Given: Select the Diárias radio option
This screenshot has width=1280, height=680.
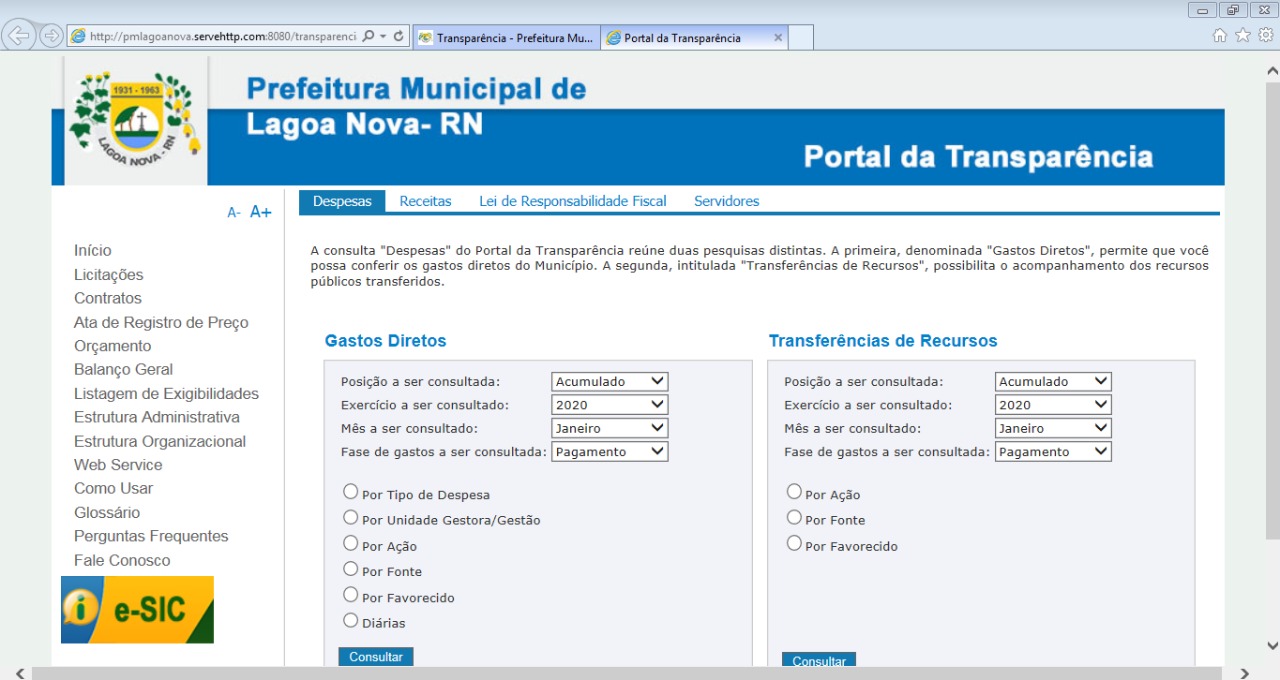Looking at the screenshot, I should [350, 620].
